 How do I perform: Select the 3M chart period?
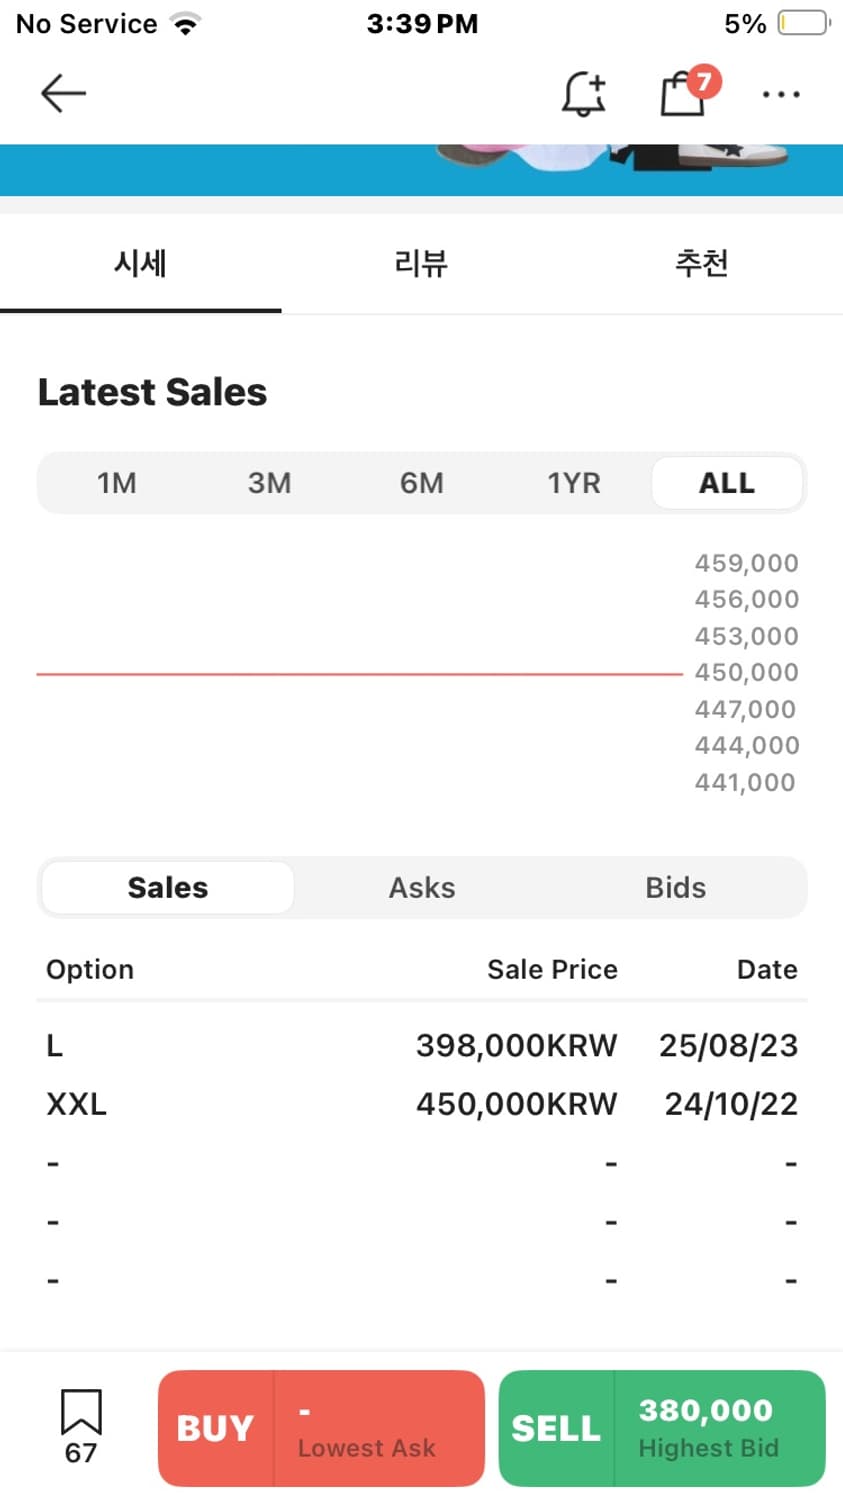(269, 484)
